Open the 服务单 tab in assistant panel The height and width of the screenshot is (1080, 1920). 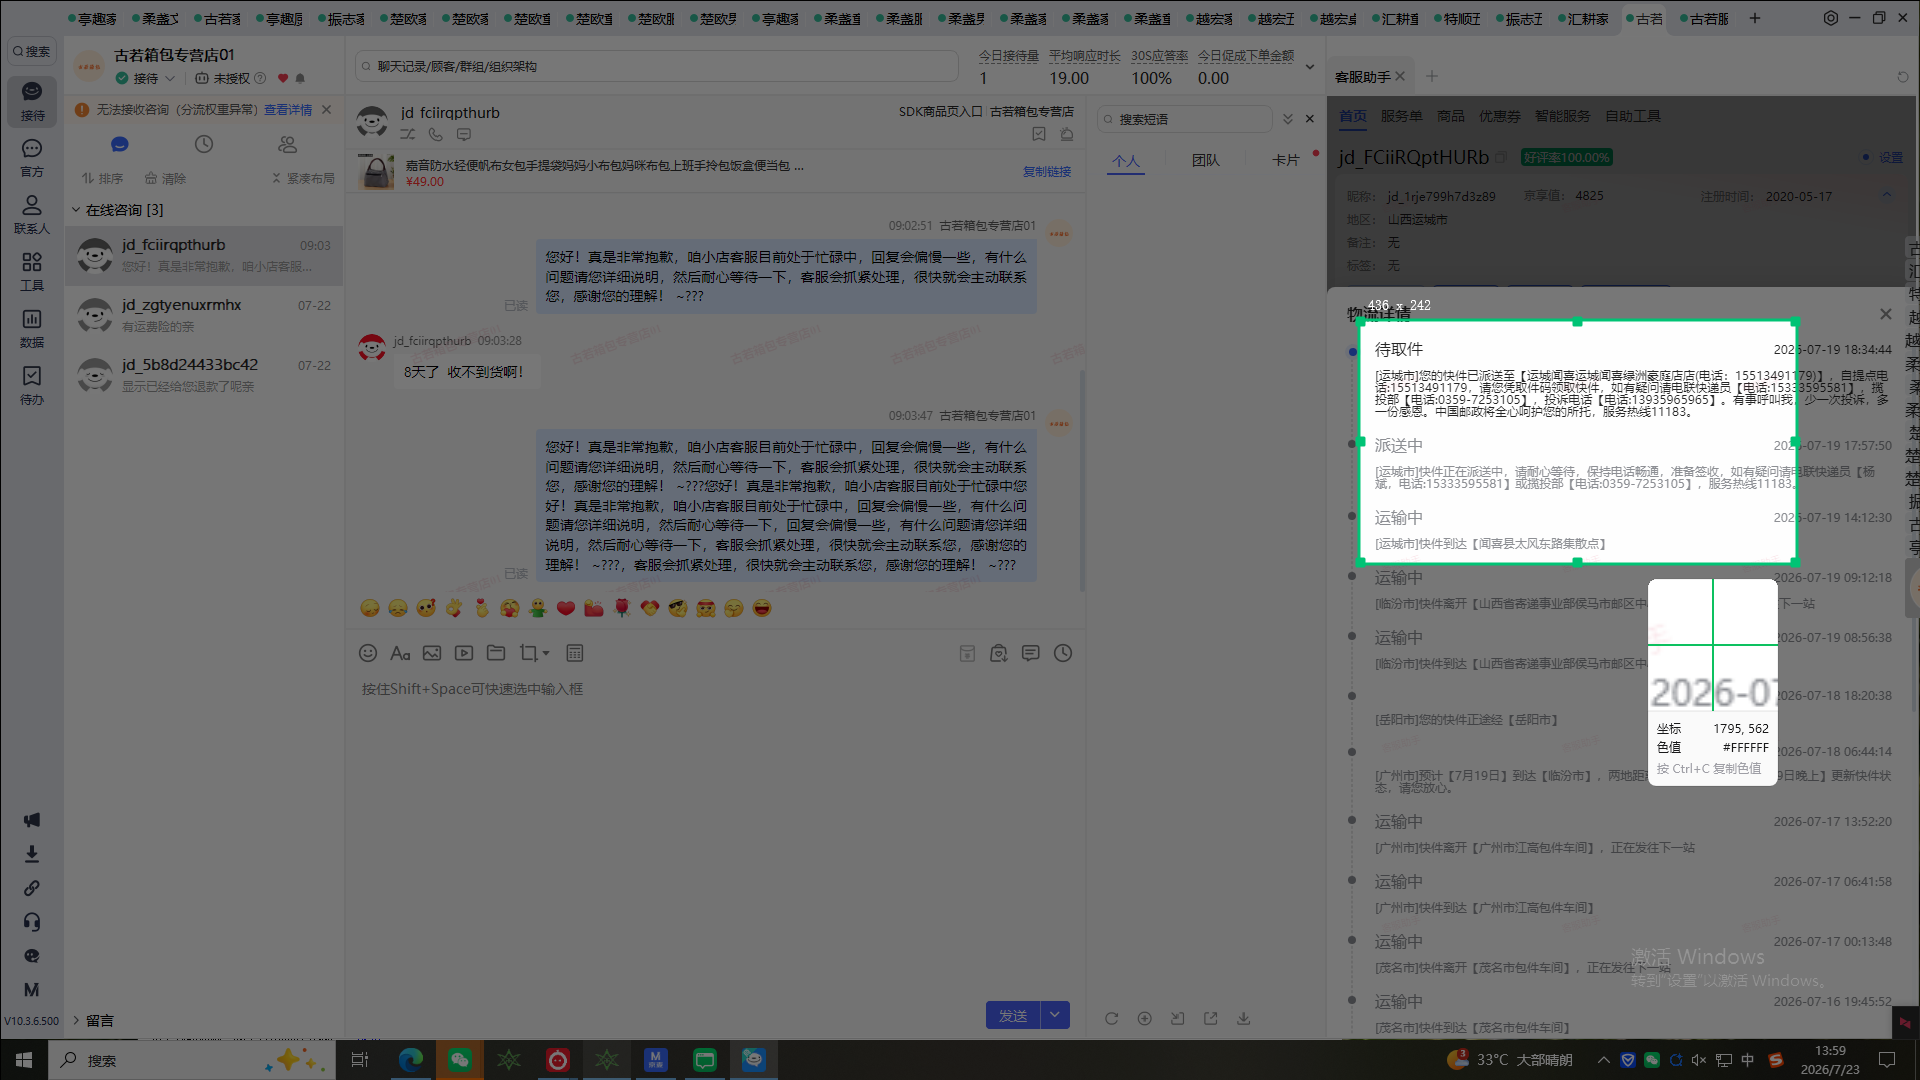pos(1401,116)
